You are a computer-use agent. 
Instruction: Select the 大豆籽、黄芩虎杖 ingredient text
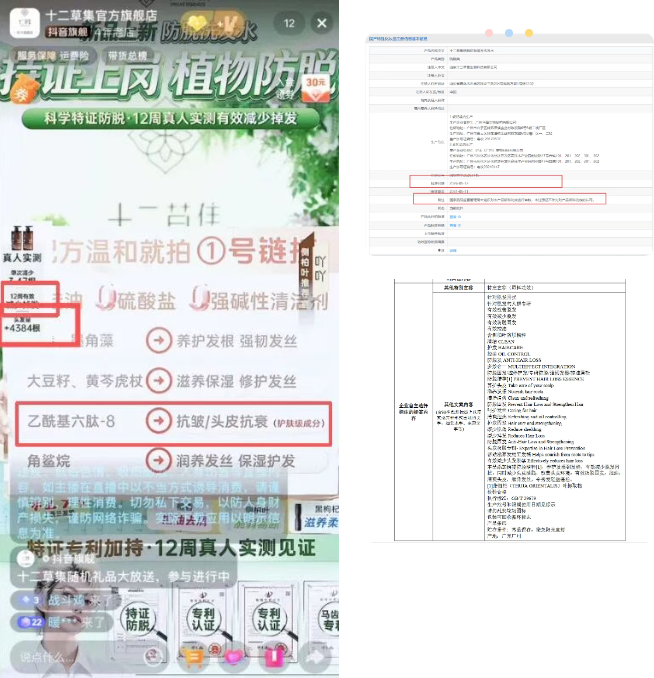pyautogui.click(x=85, y=381)
